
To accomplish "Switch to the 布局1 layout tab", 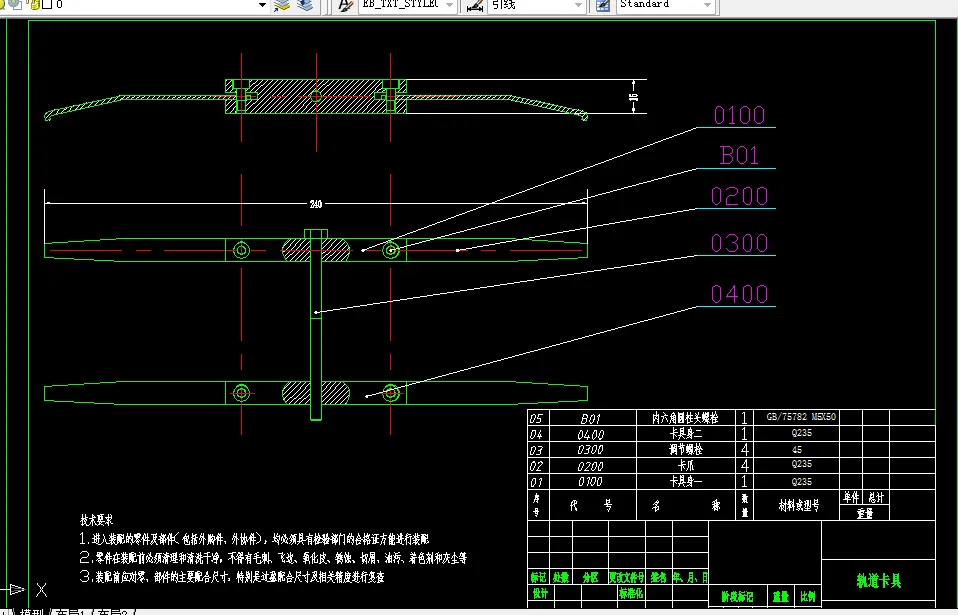I will pos(68,611).
